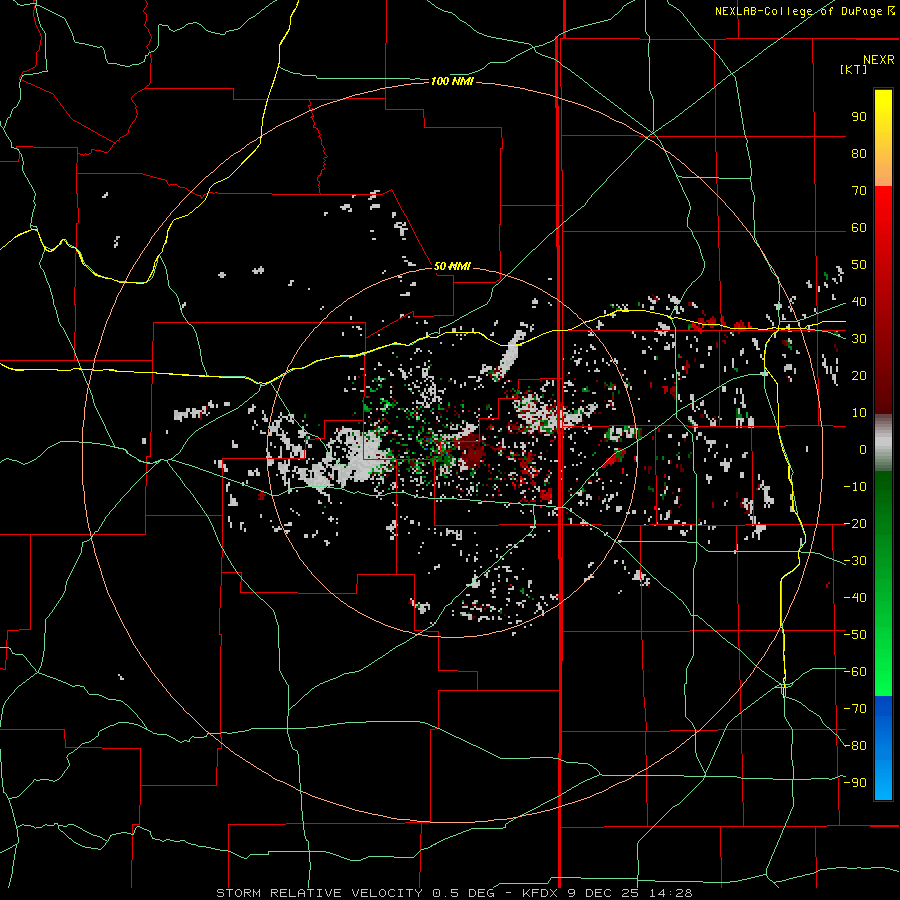Click the 50 value on the velocity scale
The width and height of the screenshot is (900, 900).
tap(859, 265)
